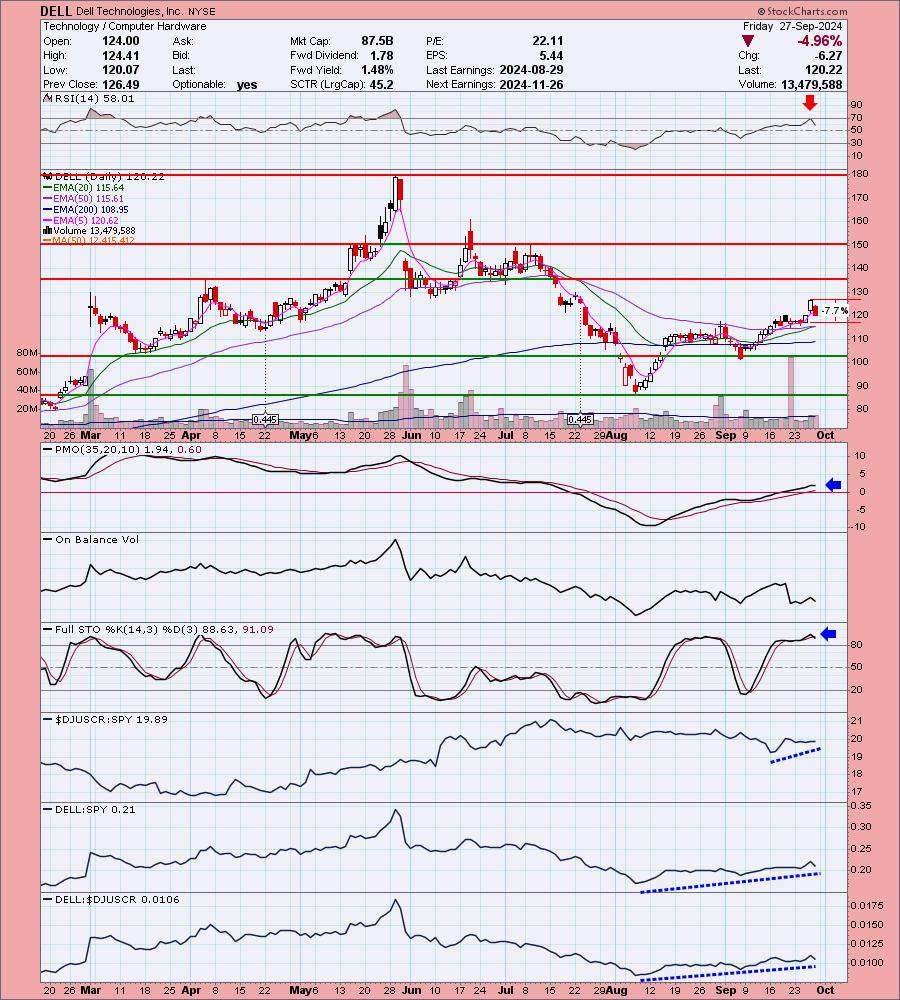Image resolution: width=900 pixels, height=1000 pixels.
Task: Click the -4.96% percent change
Action: [x=820, y=41]
